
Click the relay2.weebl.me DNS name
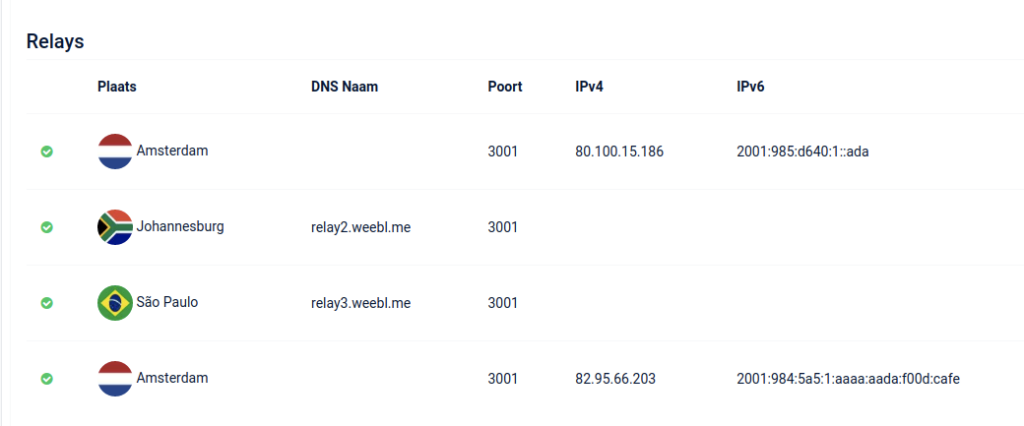[361, 228]
